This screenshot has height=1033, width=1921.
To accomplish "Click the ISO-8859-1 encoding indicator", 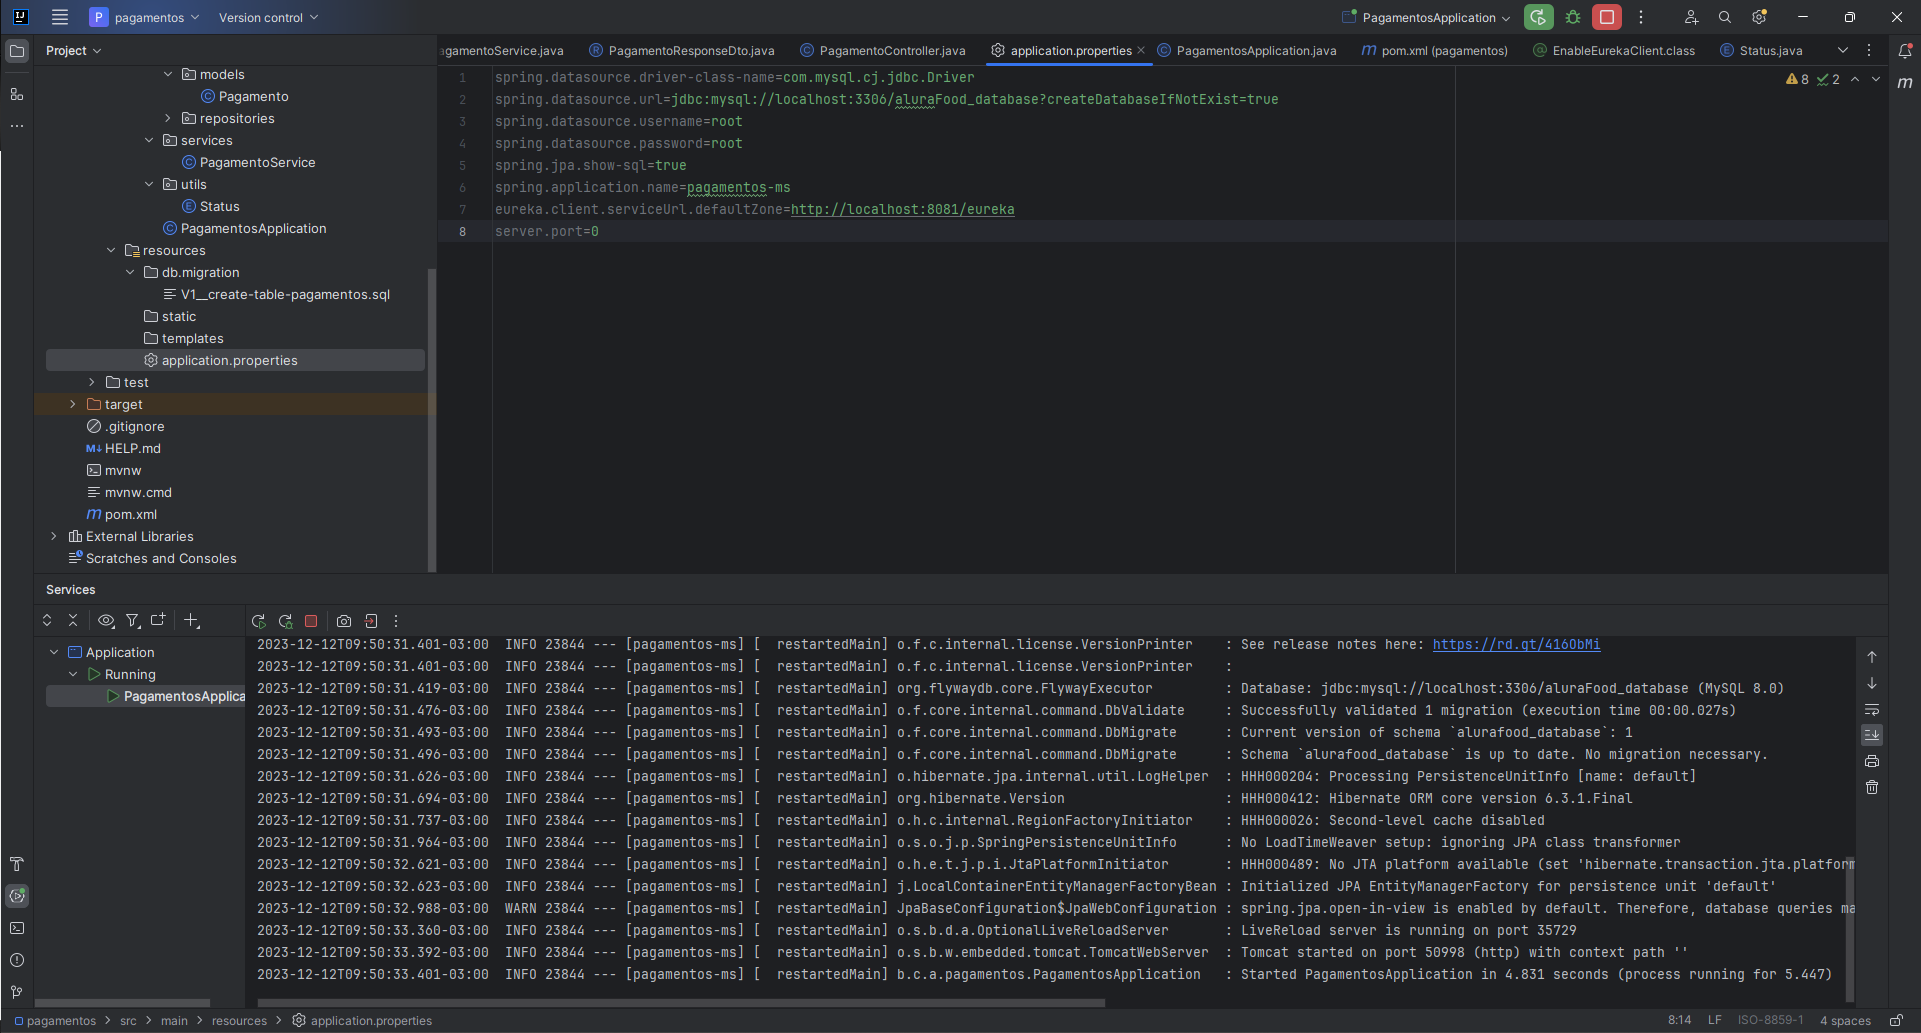I will [1770, 1020].
